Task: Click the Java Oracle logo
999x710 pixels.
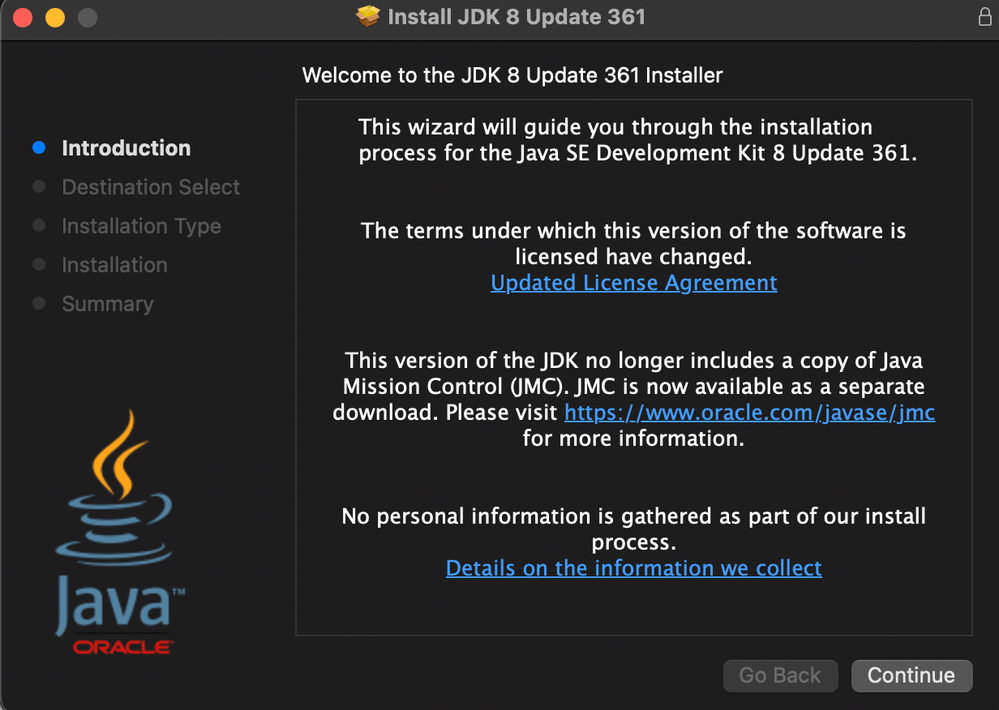Action: pos(119,532)
